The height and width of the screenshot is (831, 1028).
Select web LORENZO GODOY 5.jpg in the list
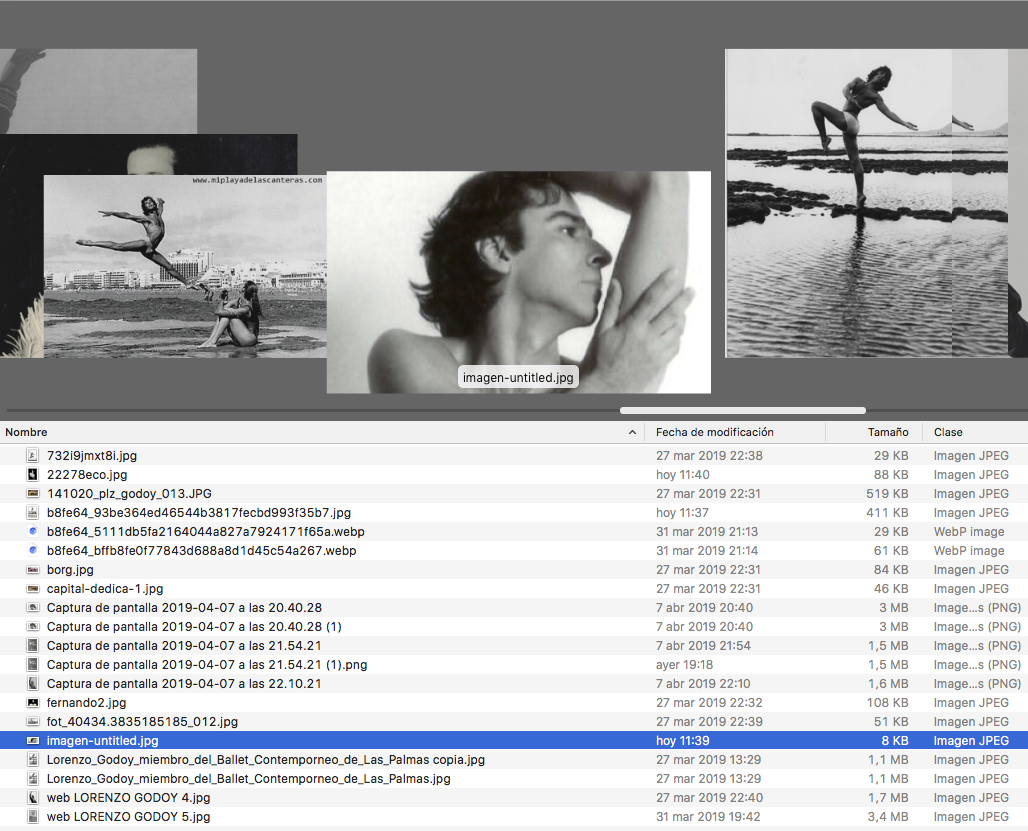pos(128,817)
